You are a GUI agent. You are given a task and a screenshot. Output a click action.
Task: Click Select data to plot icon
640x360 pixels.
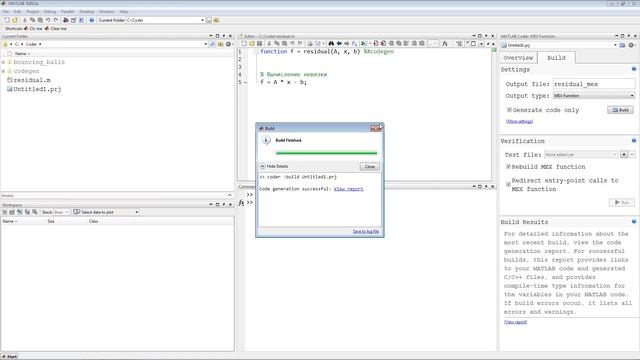tap(76, 212)
